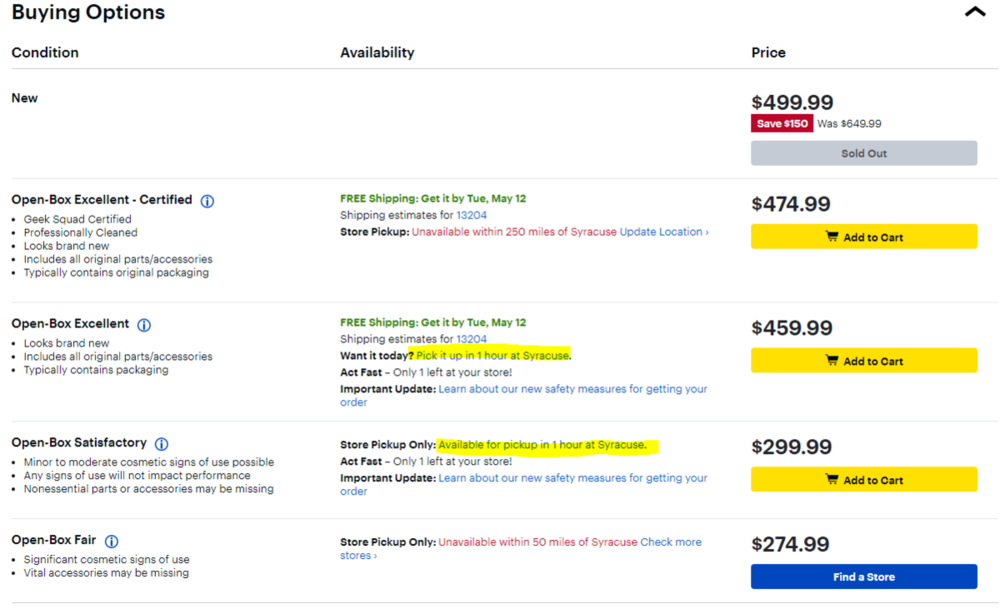Click info icon beside Open-Box Excellent - Certified
Image resolution: width=1000 pixels, height=609 pixels.
(207, 201)
